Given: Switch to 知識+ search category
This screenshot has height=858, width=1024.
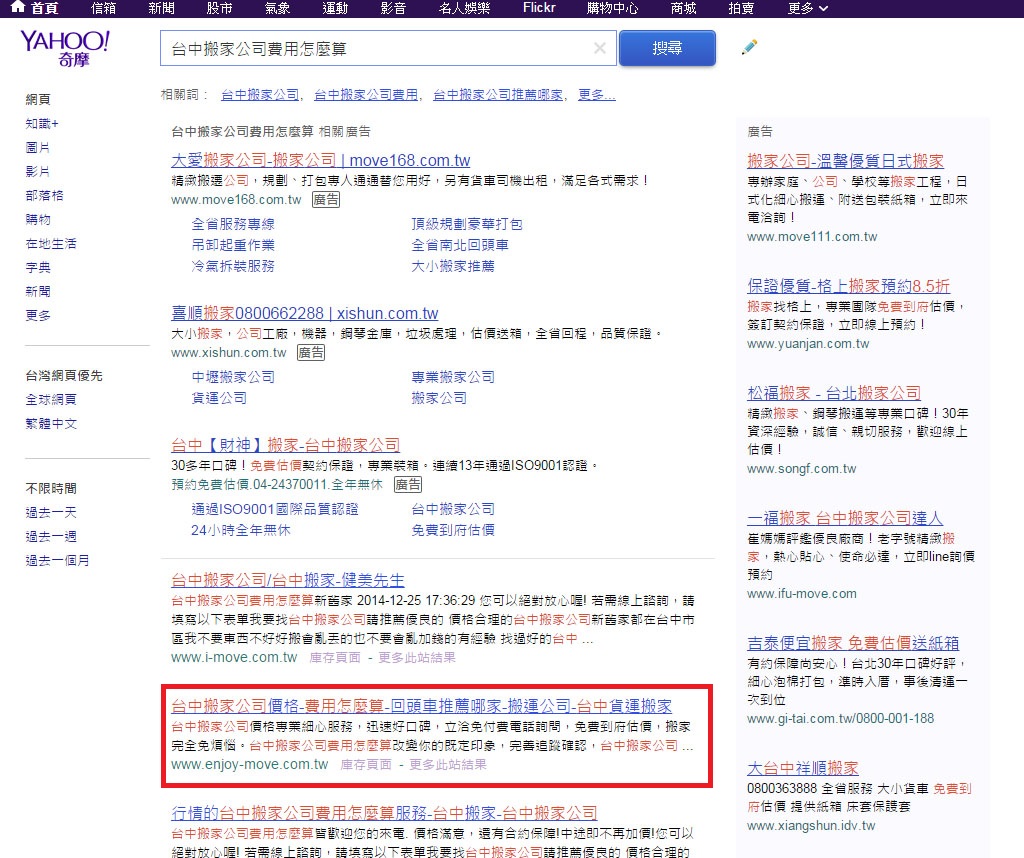Looking at the screenshot, I should pyautogui.click(x=42, y=123).
